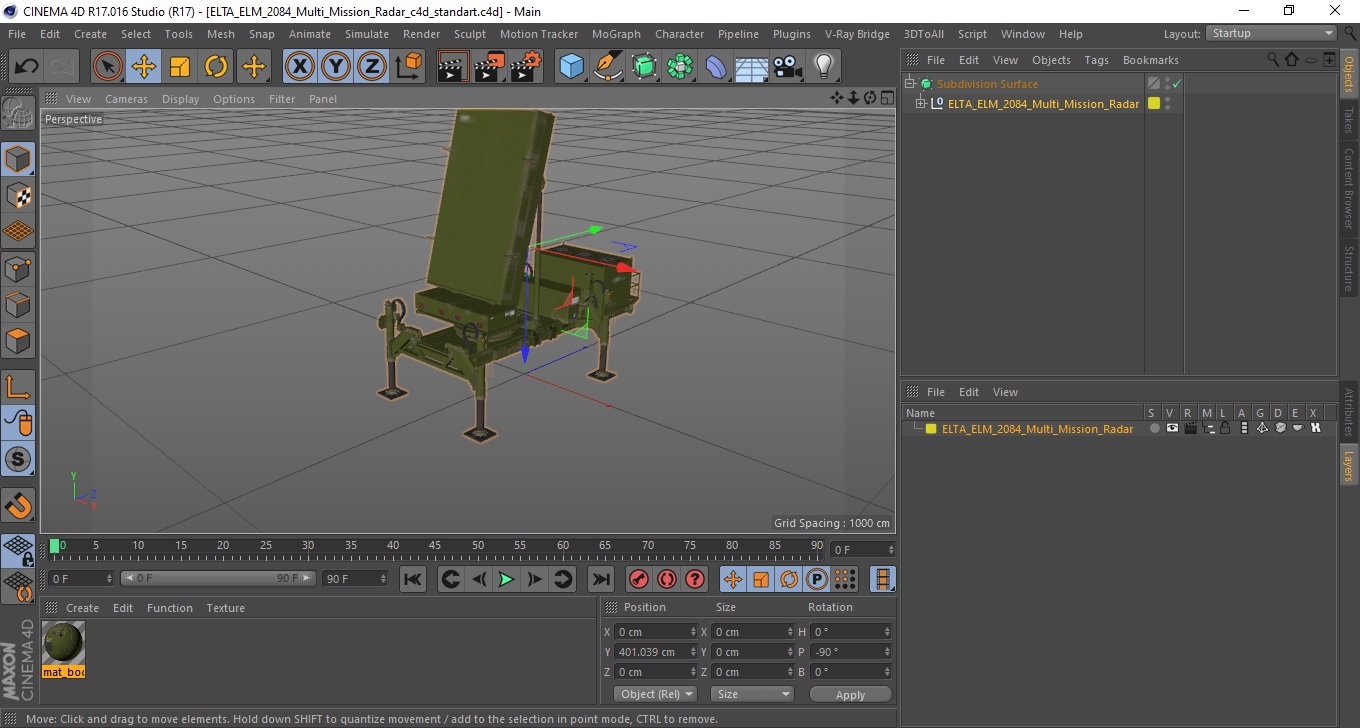Toggle autokeying button

tap(667, 579)
